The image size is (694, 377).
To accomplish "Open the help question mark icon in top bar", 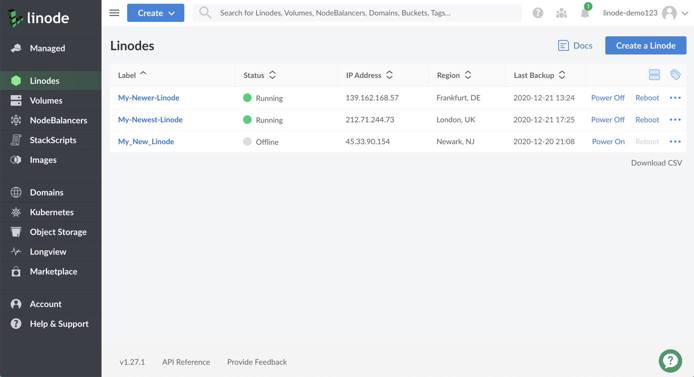I will click(x=538, y=13).
